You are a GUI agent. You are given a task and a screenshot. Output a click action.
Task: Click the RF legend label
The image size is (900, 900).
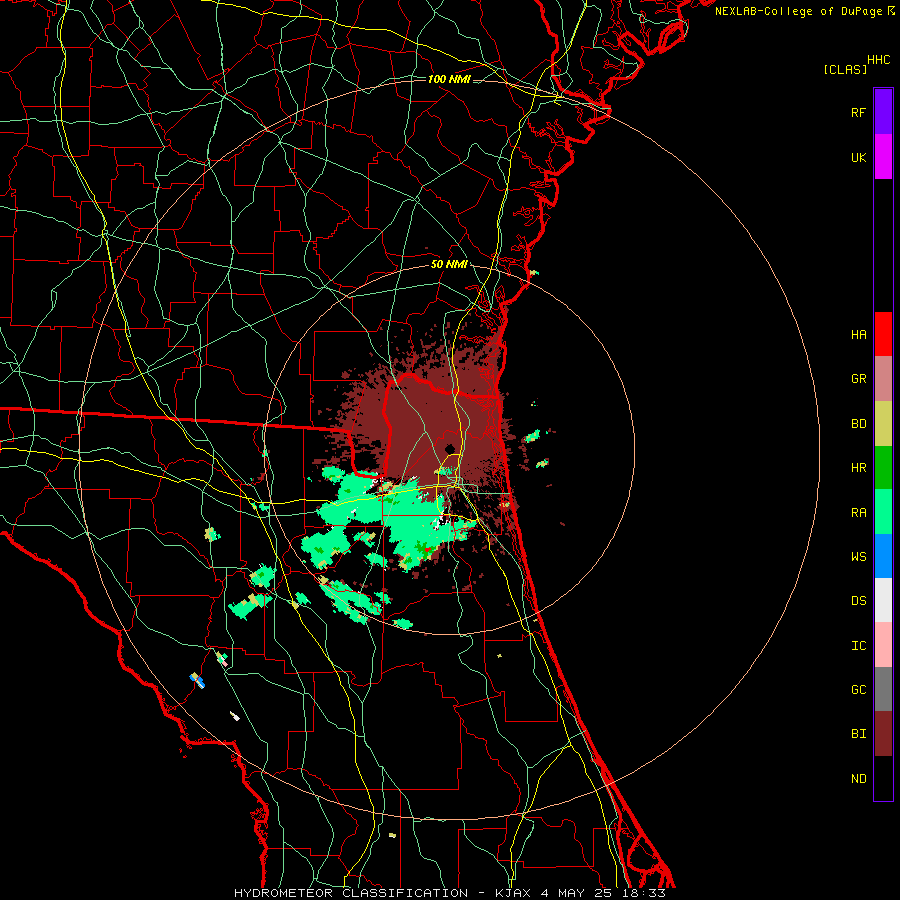[x=858, y=112]
